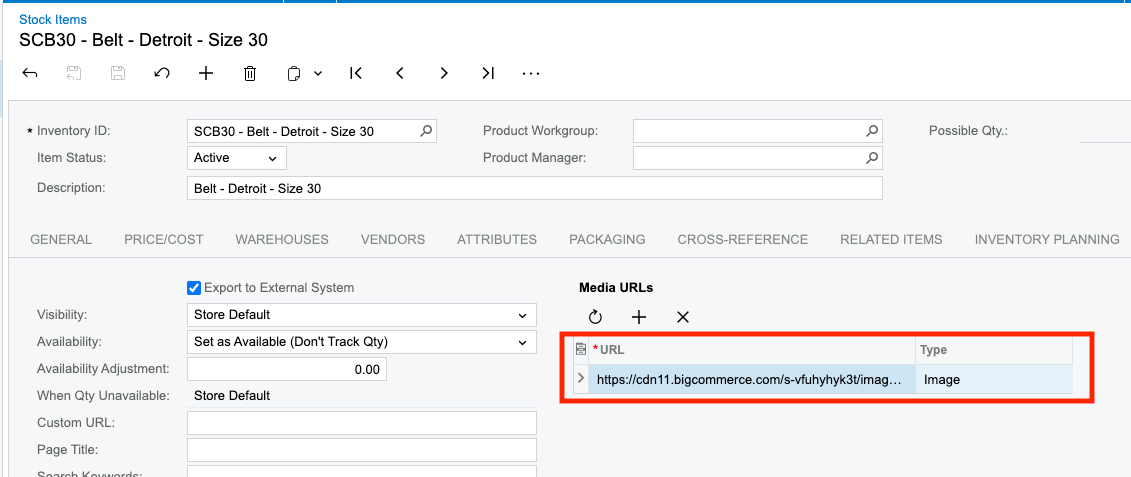The width and height of the screenshot is (1131, 477).
Task: Expand the Visibility dropdown
Action: pos(361,315)
